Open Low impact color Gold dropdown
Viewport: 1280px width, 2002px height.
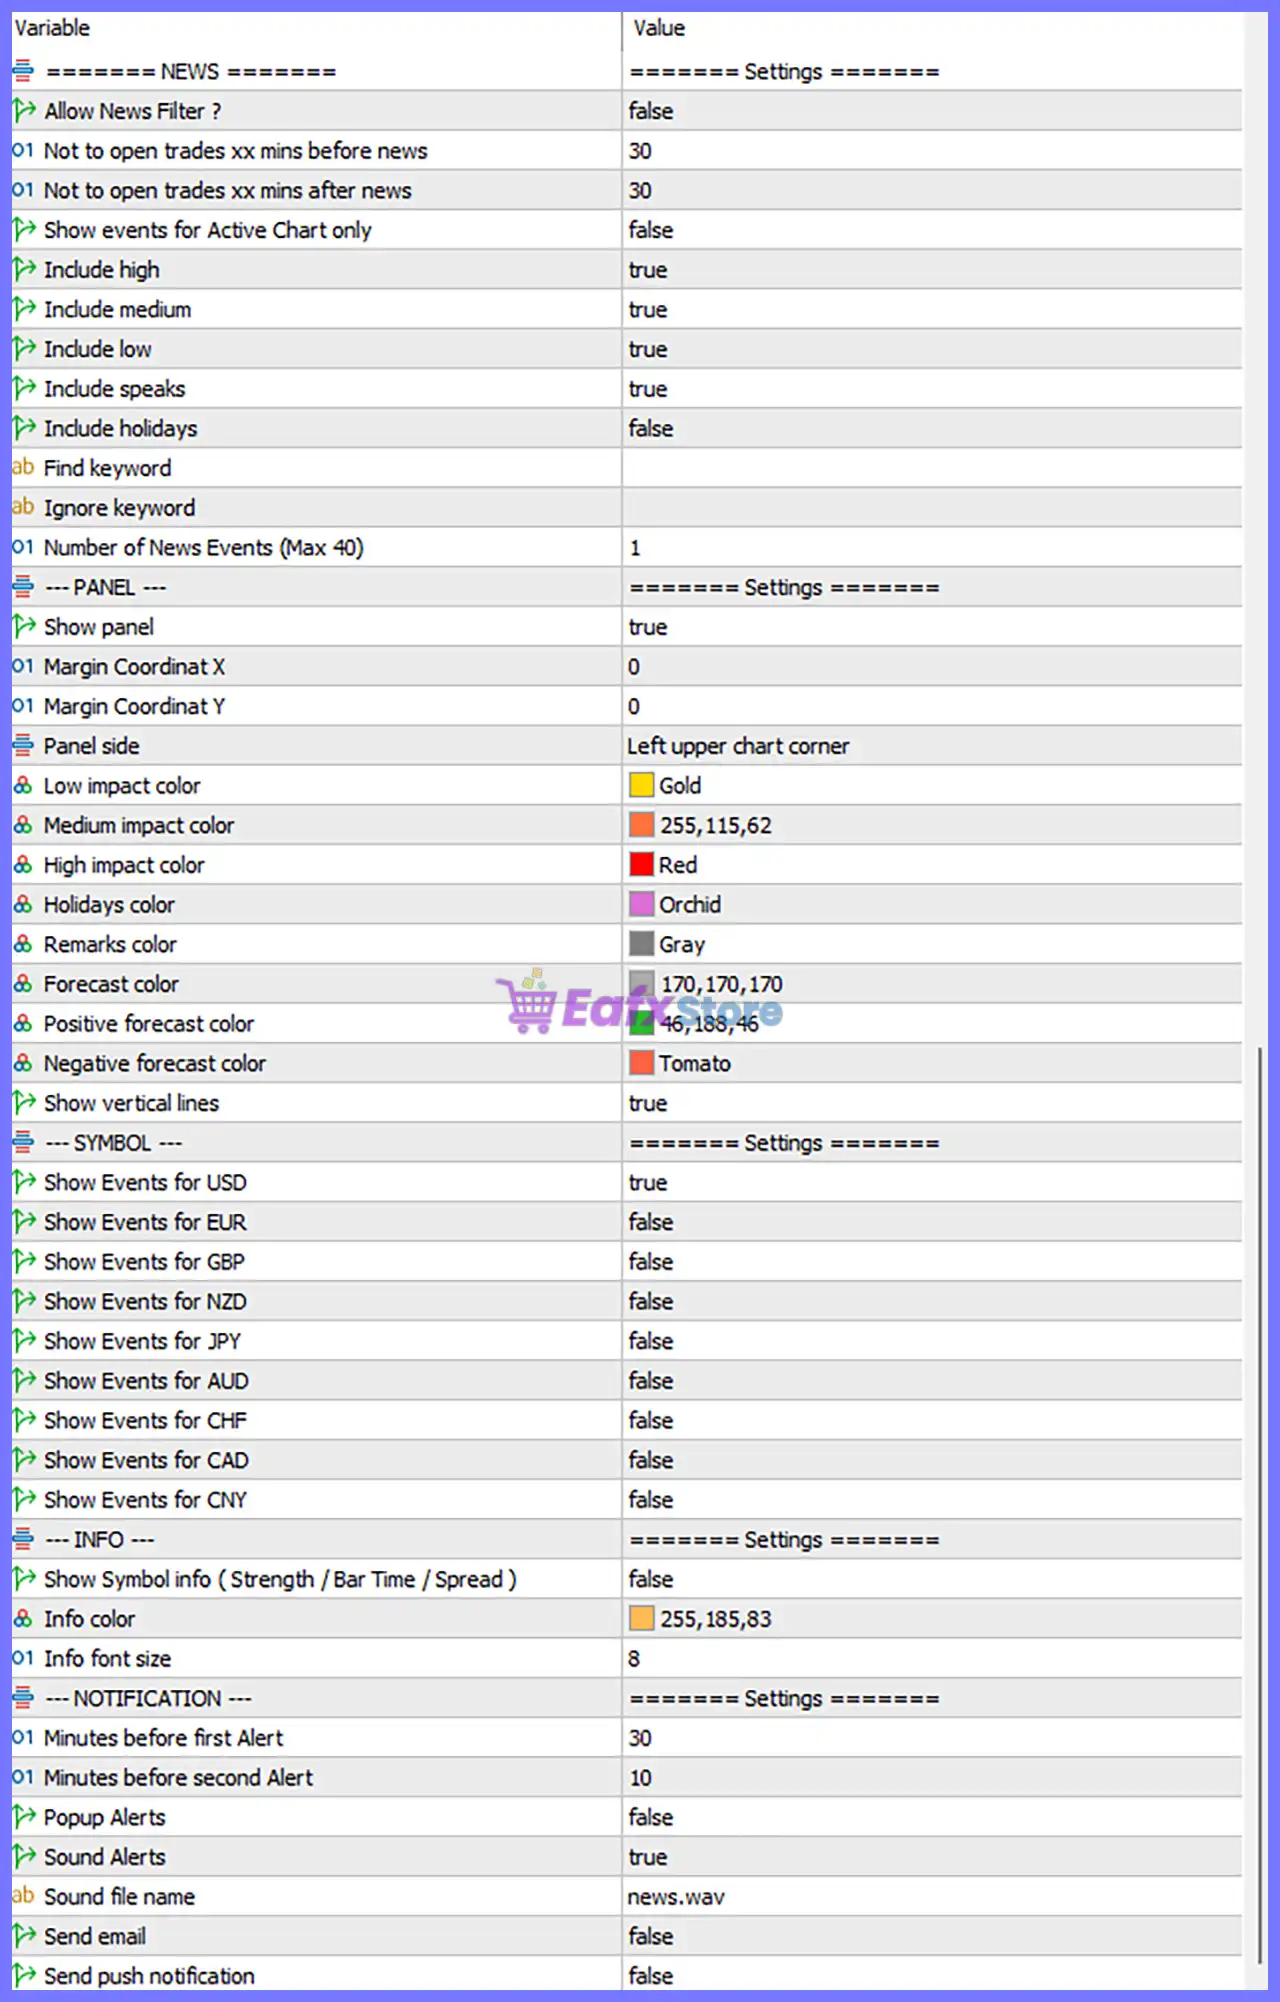click(x=932, y=785)
